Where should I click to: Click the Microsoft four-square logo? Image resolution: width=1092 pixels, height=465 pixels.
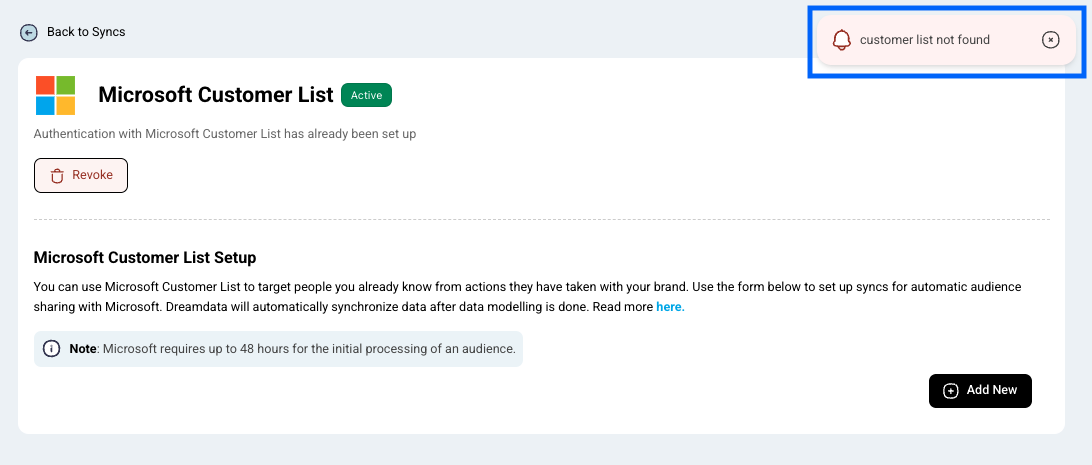(x=55, y=95)
